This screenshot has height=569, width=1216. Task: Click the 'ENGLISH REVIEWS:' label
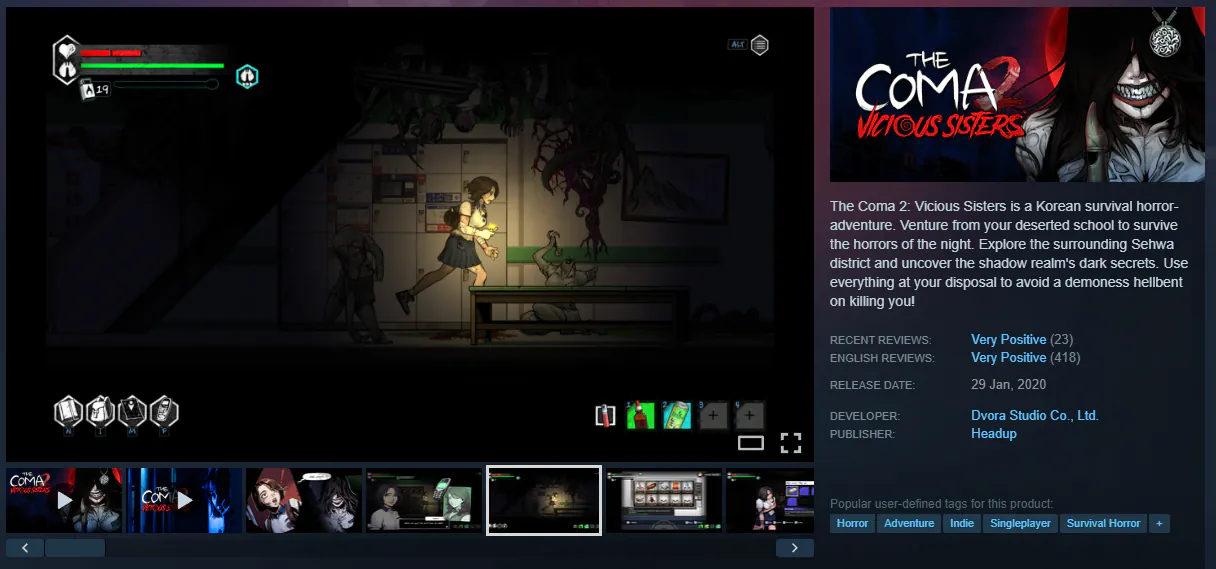point(882,358)
